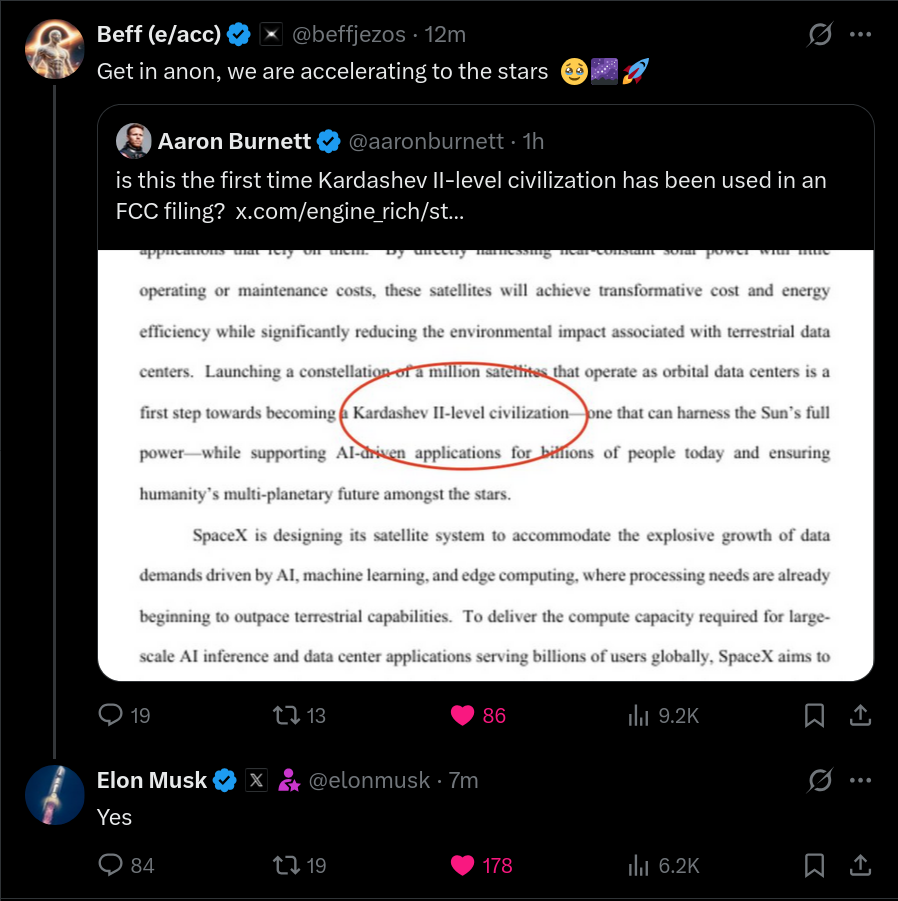Reply to Elon Musk's post
The width and height of the screenshot is (898, 901).
coord(110,865)
